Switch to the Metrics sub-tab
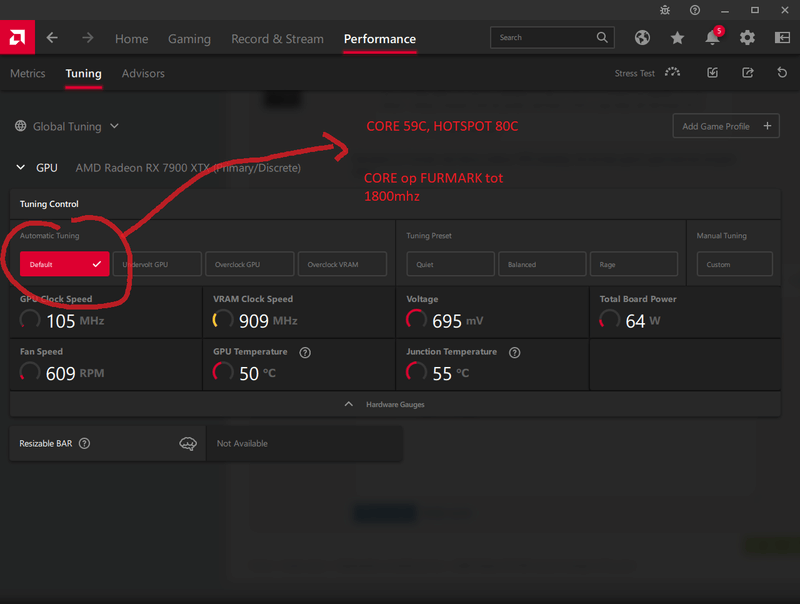 tap(28, 73)
